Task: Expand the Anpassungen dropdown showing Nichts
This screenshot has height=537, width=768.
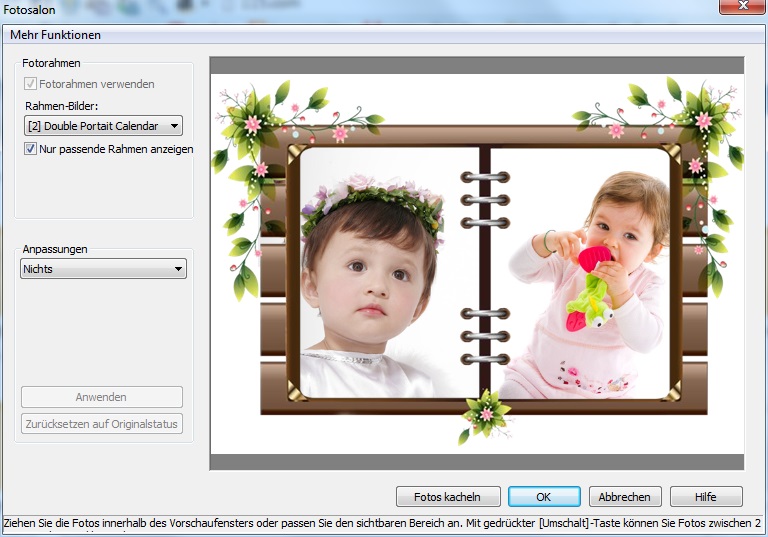Action: pyautogui.click(x=103, y=269)
